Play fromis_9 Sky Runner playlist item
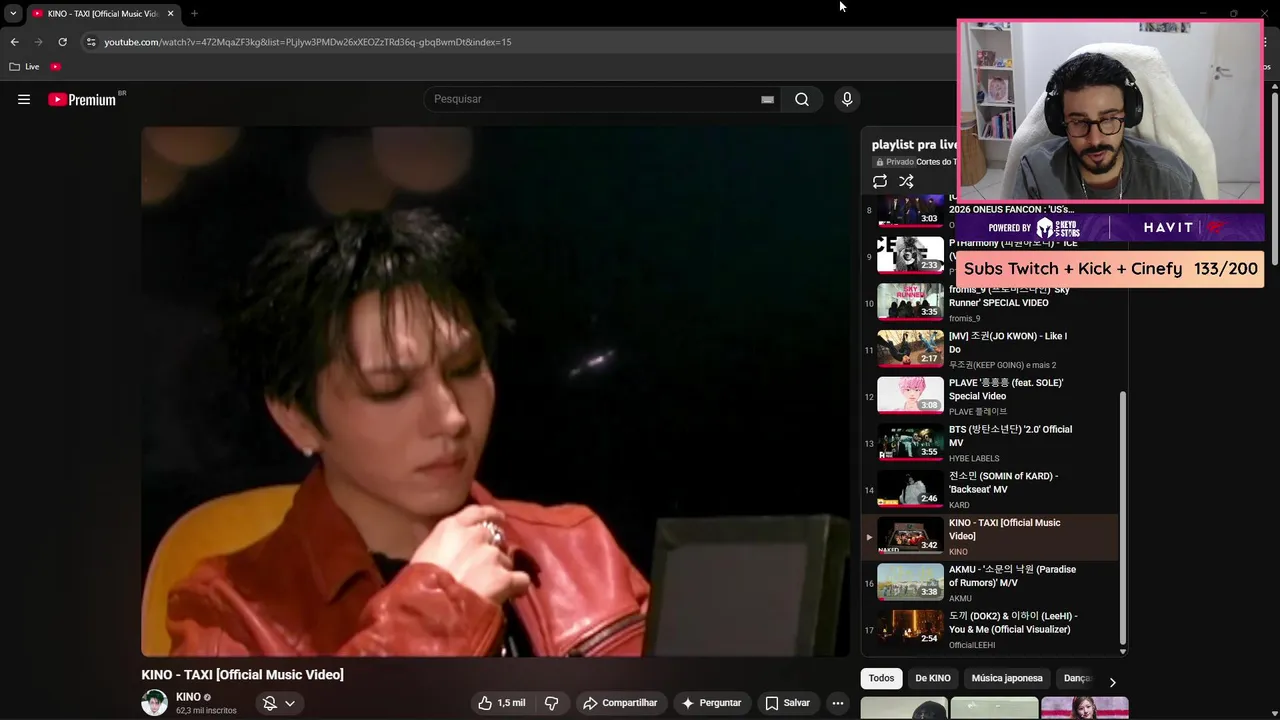 (990, 301)
